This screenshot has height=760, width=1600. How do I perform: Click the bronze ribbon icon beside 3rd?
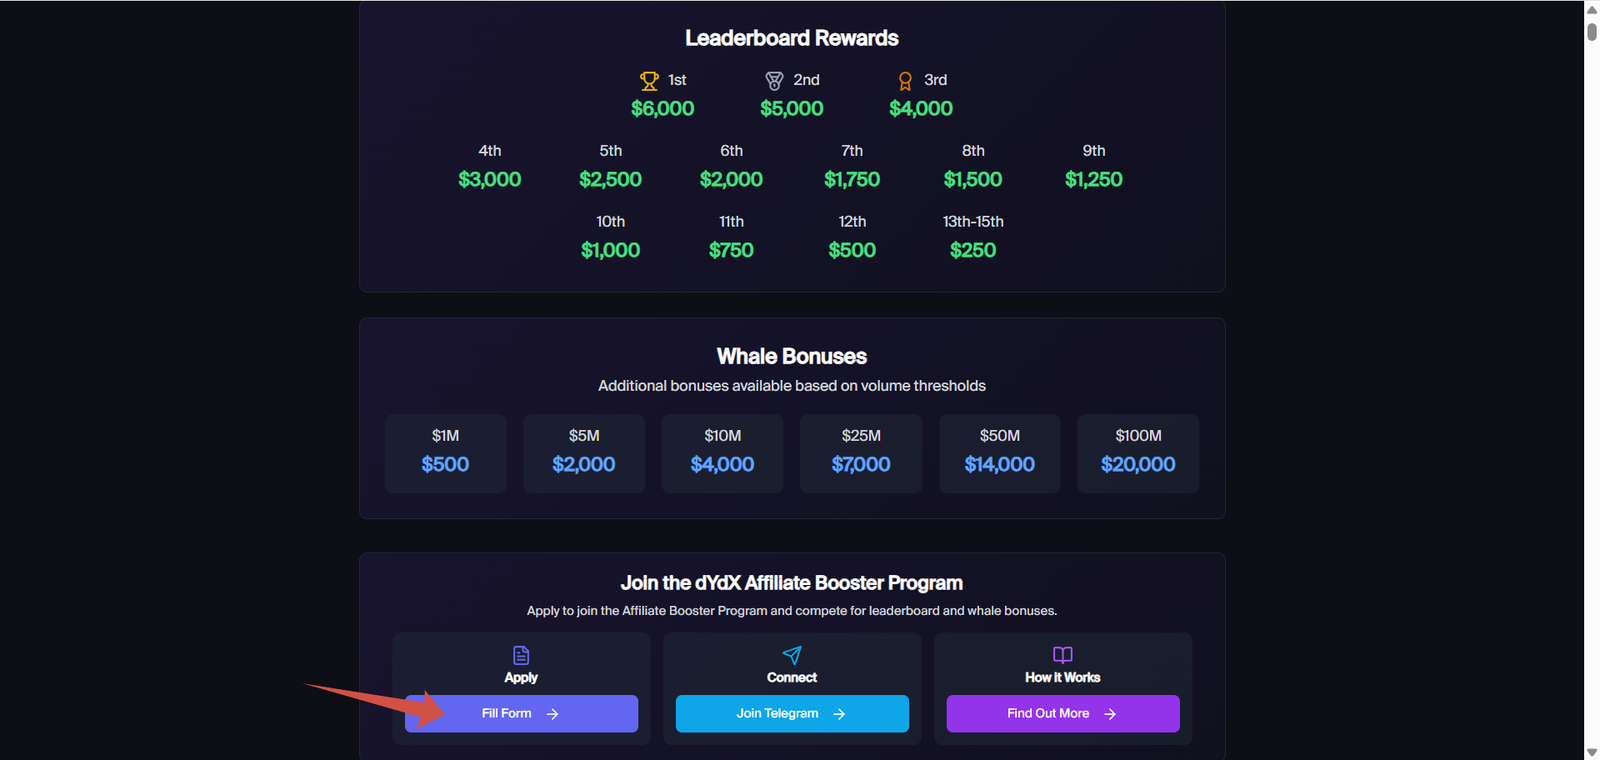point(905,81)
